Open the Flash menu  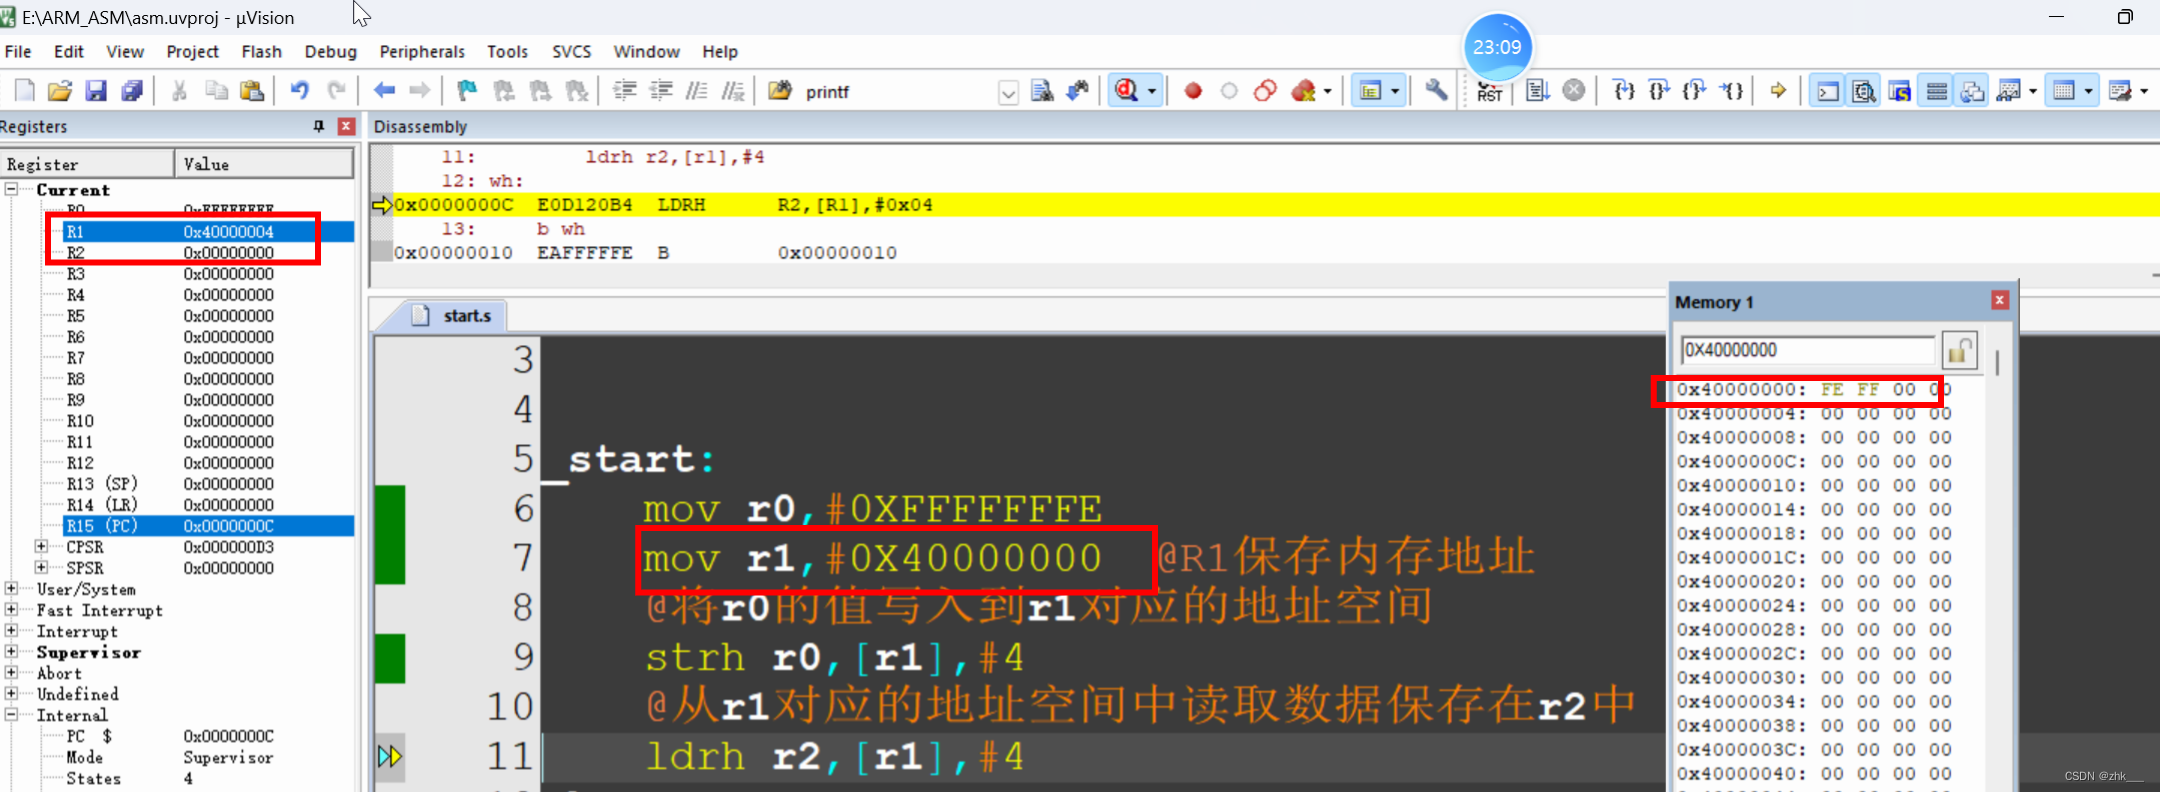click(261, 52)
